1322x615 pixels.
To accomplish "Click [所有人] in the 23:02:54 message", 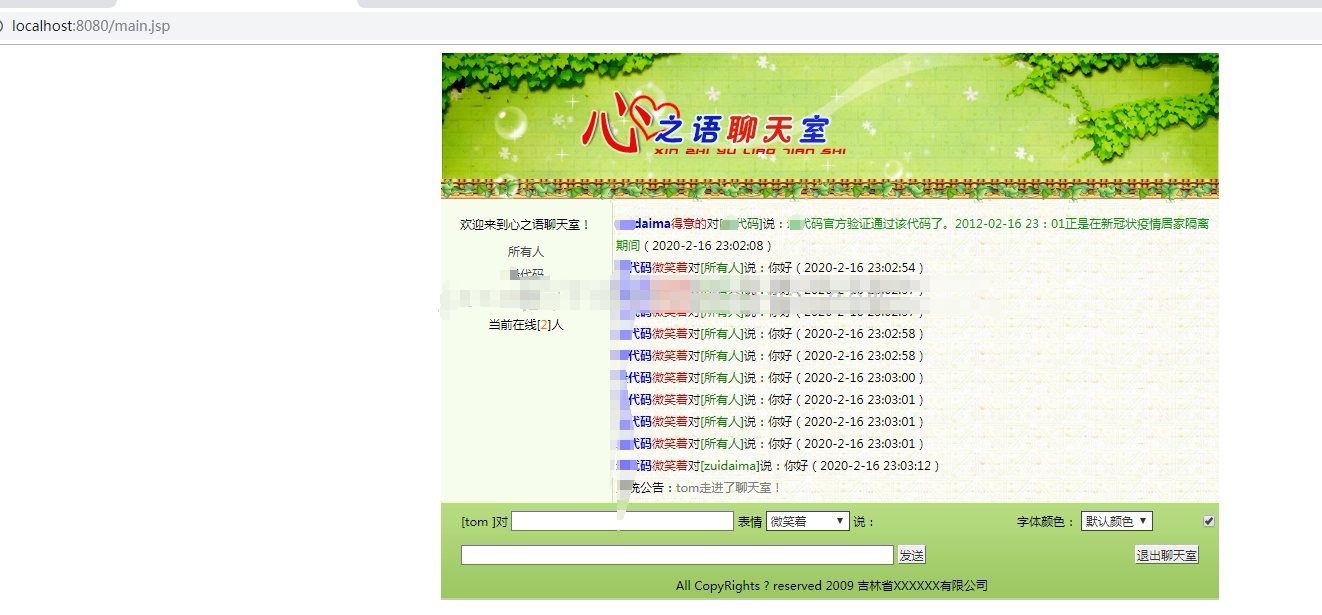I will (721, 268).
